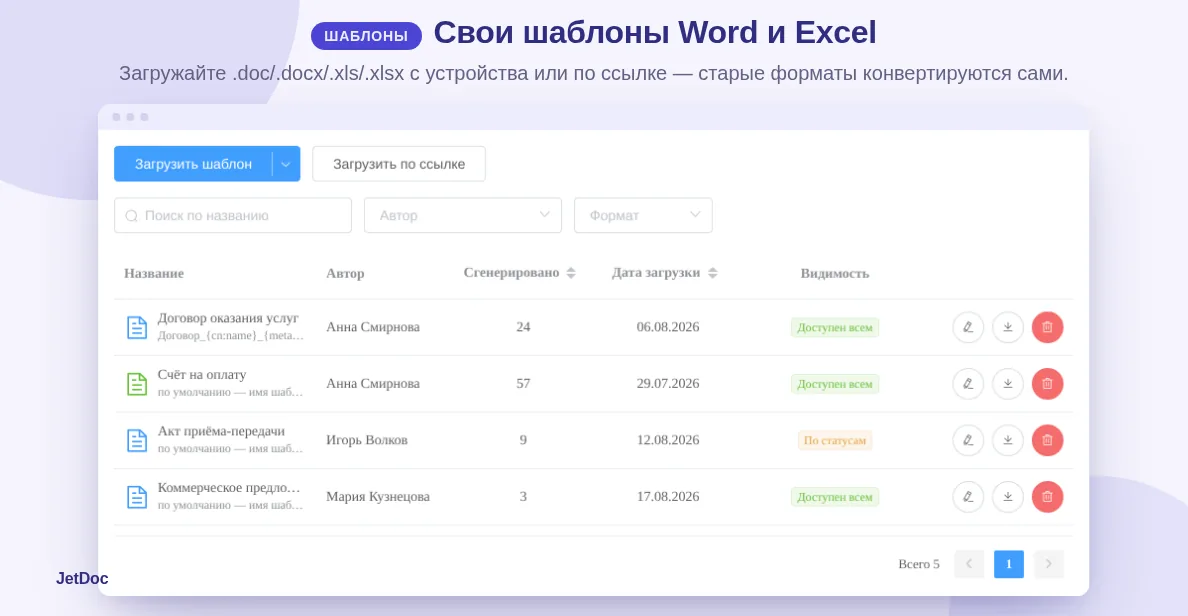Click the Название column header
Image resolution: width=1188 pixels, height=616 pixels.
pos(154,274)
